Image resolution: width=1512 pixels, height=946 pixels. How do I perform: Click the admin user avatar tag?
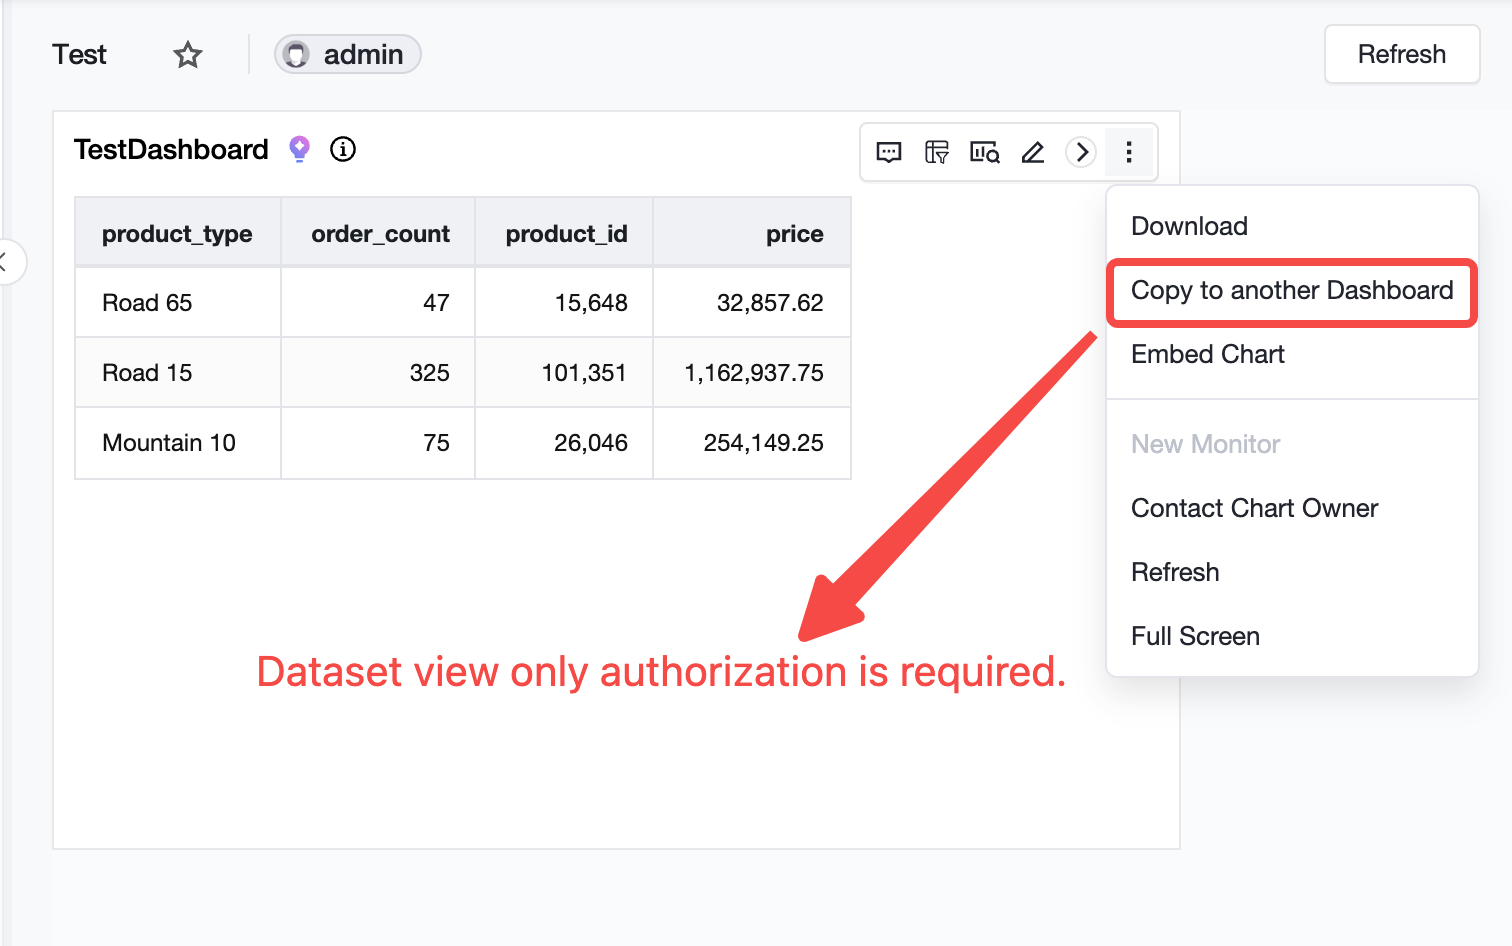tap(348, 54)
